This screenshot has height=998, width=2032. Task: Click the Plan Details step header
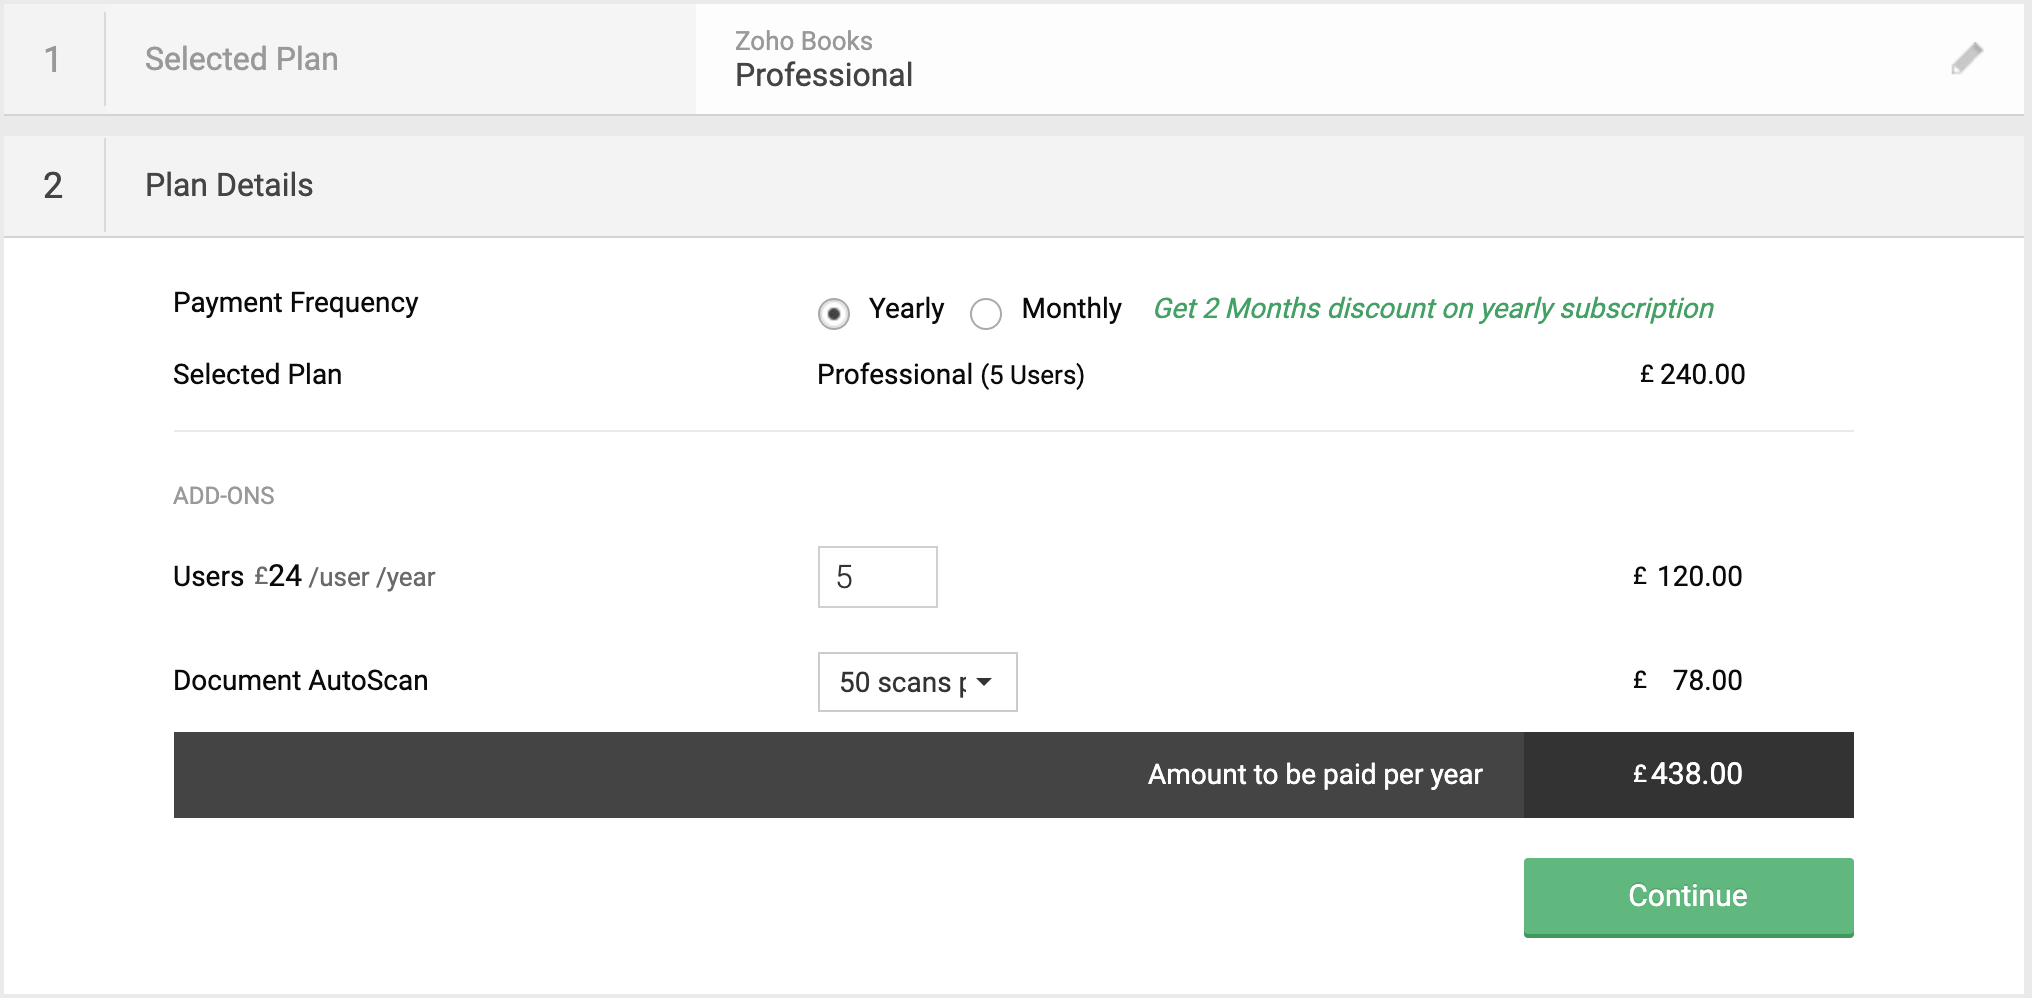click(x=229, y=185)
